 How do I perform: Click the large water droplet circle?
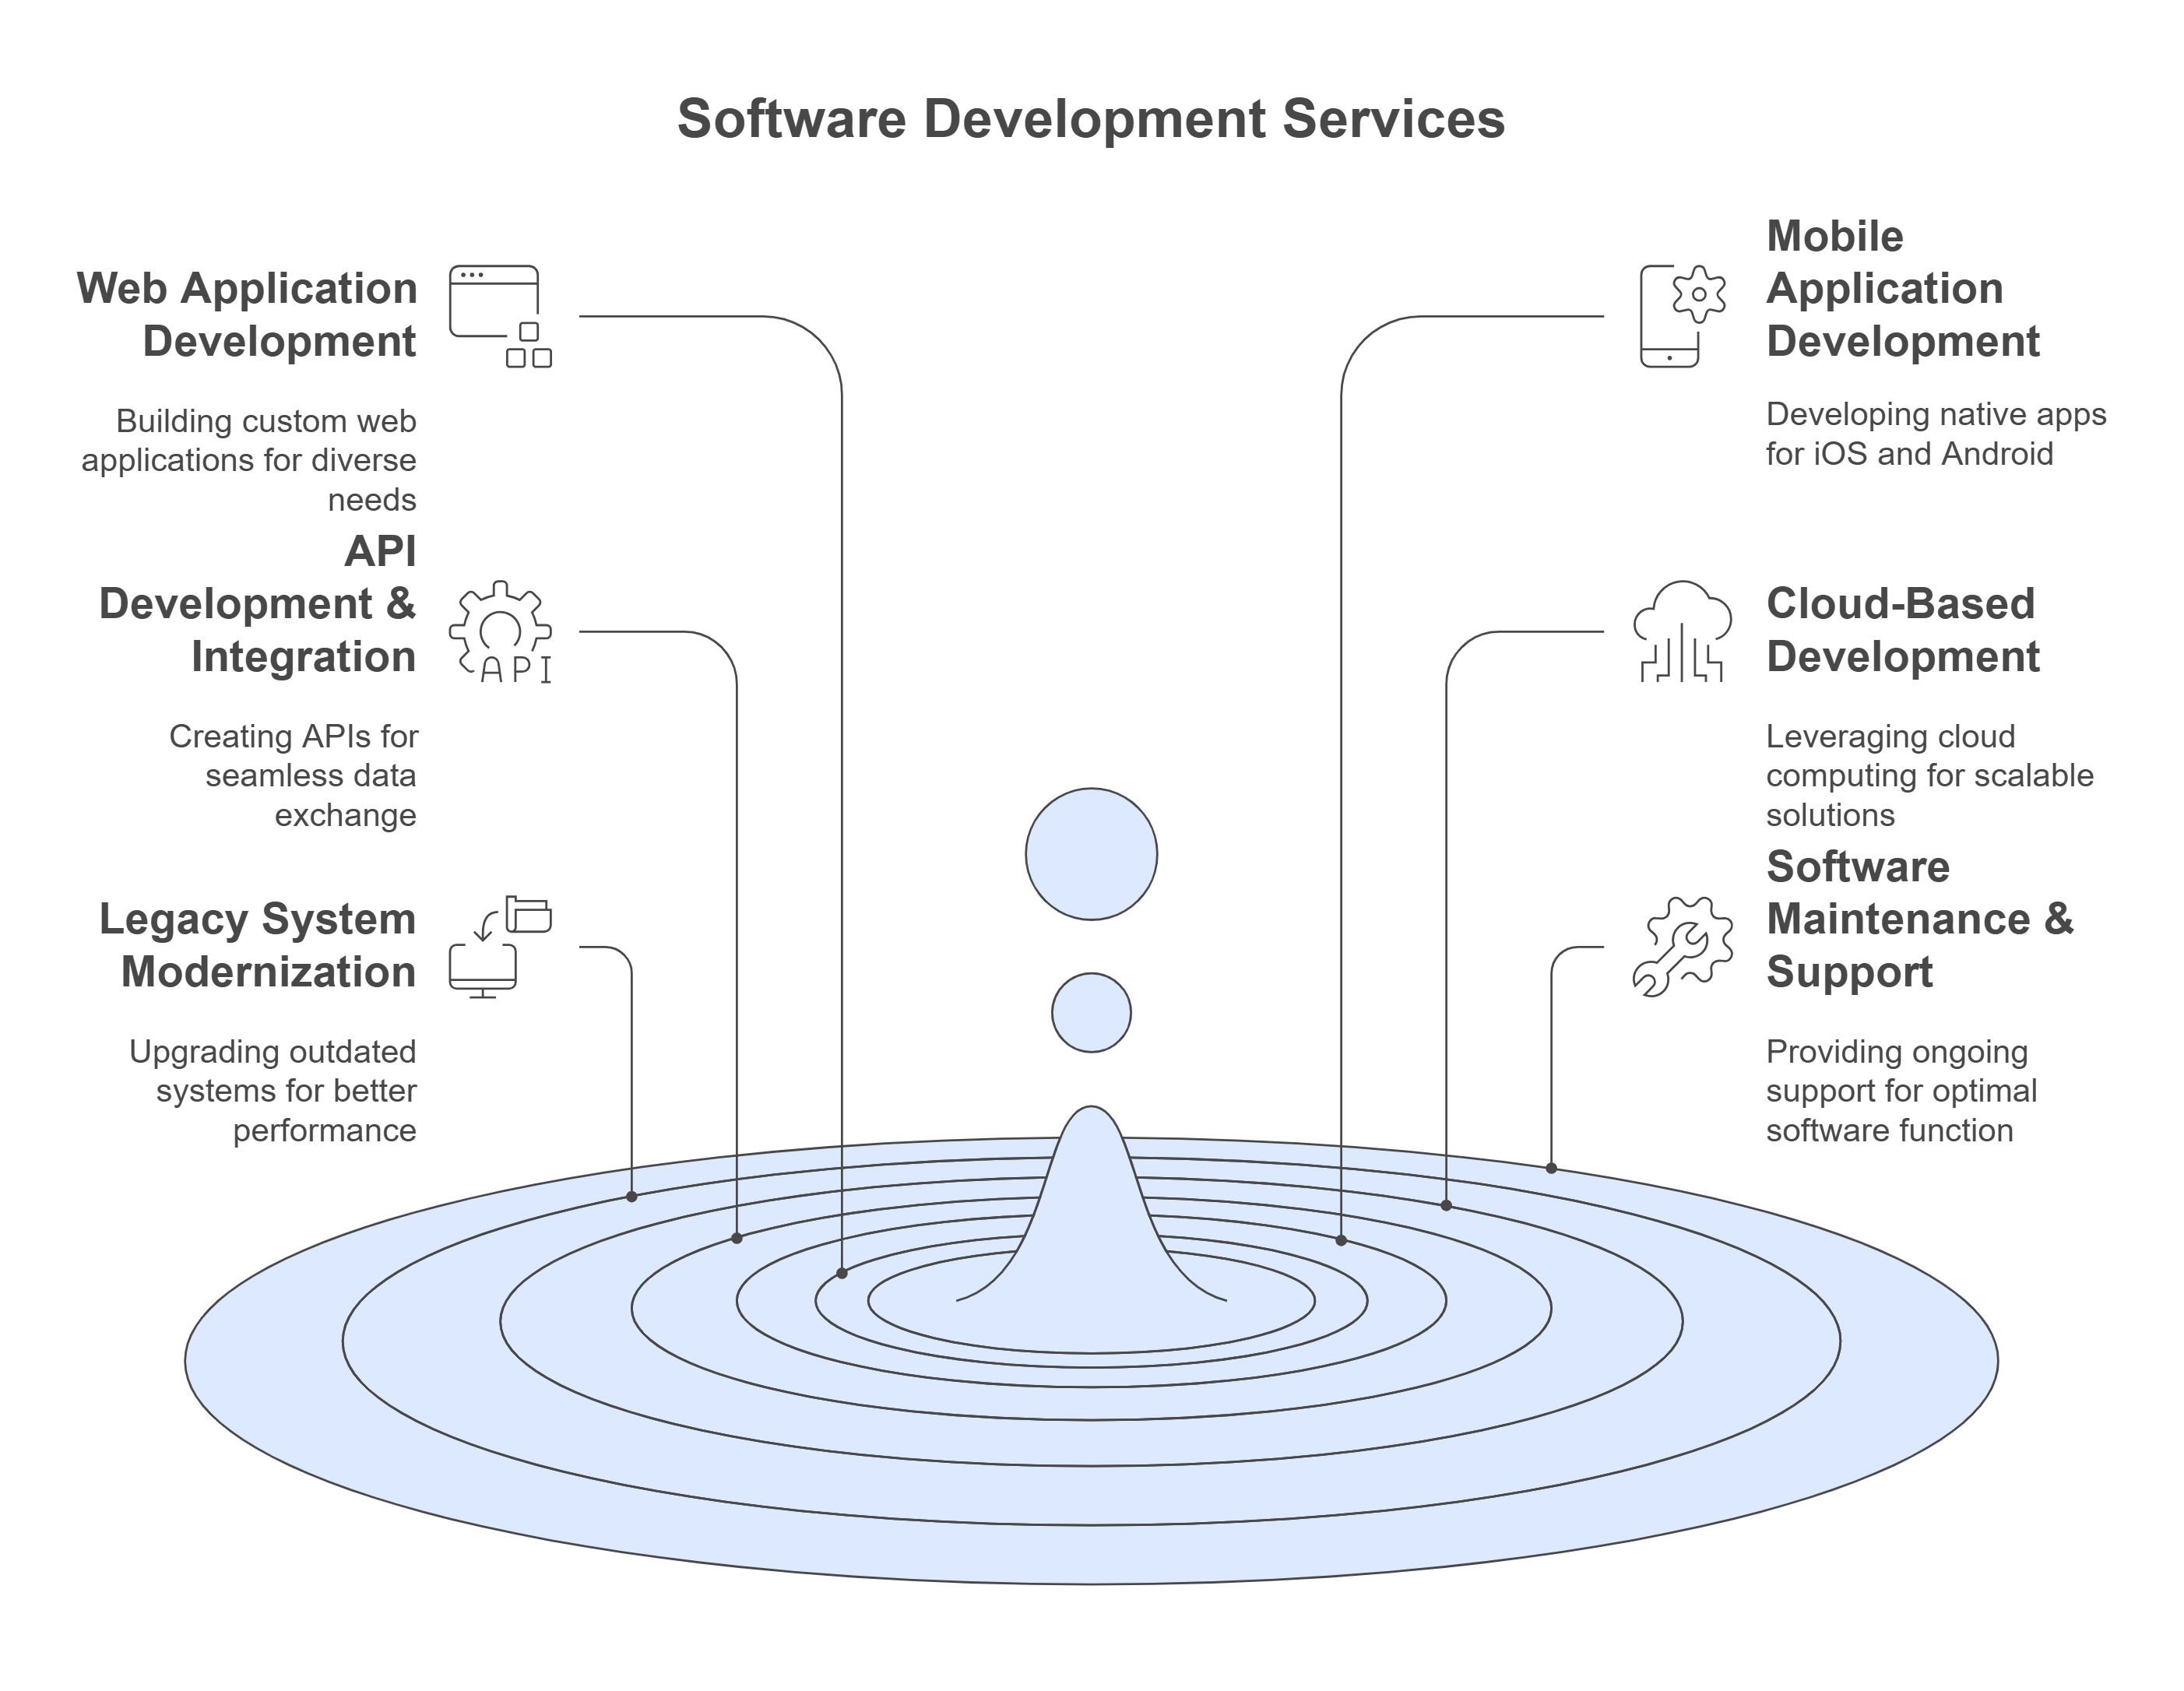point(1091,854)
